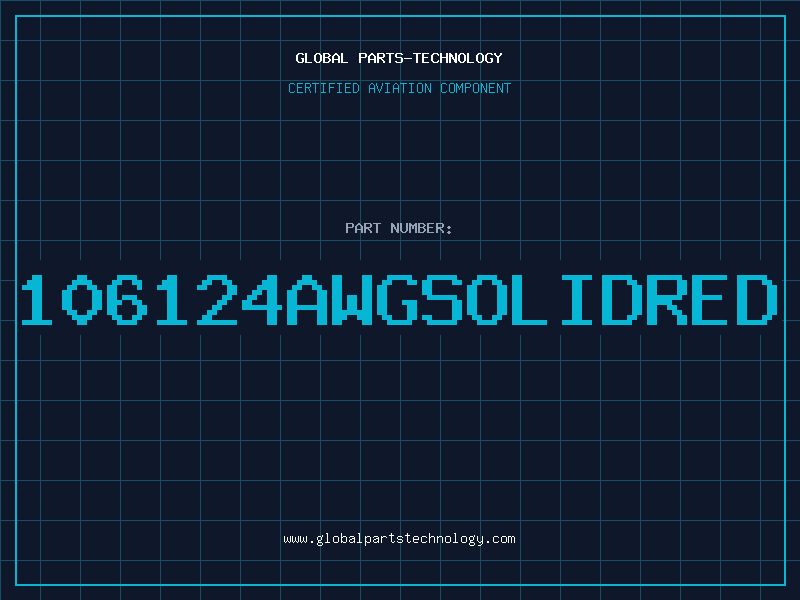800x600 pixels.
Task: Click the GLOBAL PARTS-TECHNOLOGY heading
Action: pyautogui.click(x=399, y=58)
